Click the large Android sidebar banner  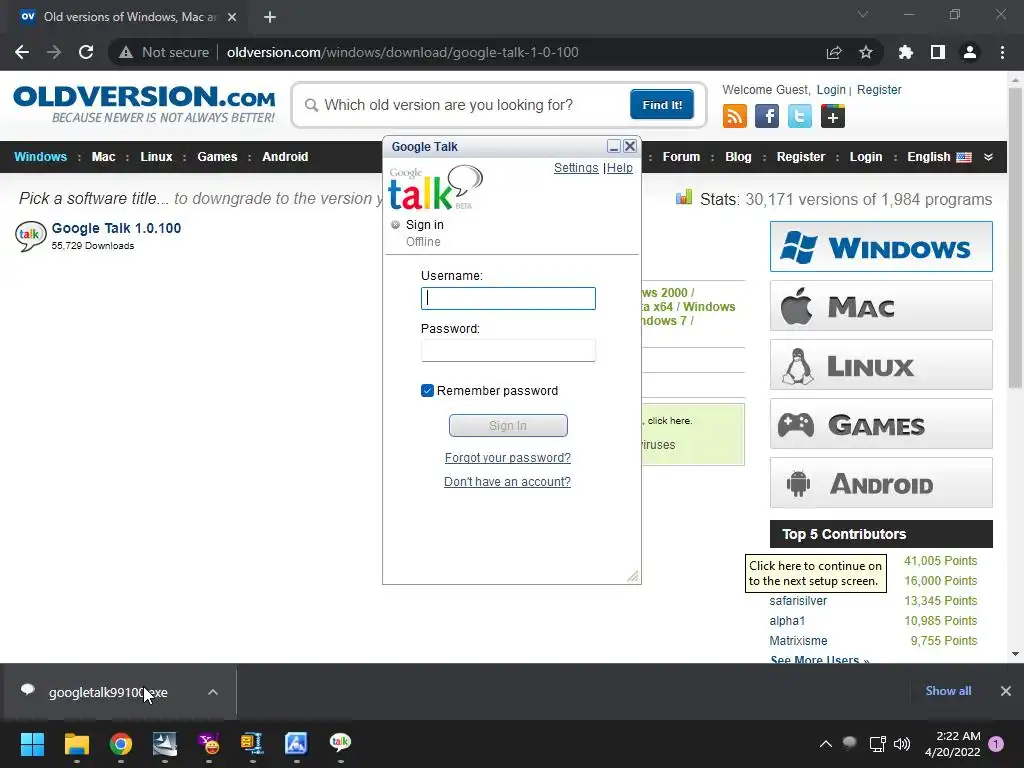pyautogui.click(x=881, y=483)
